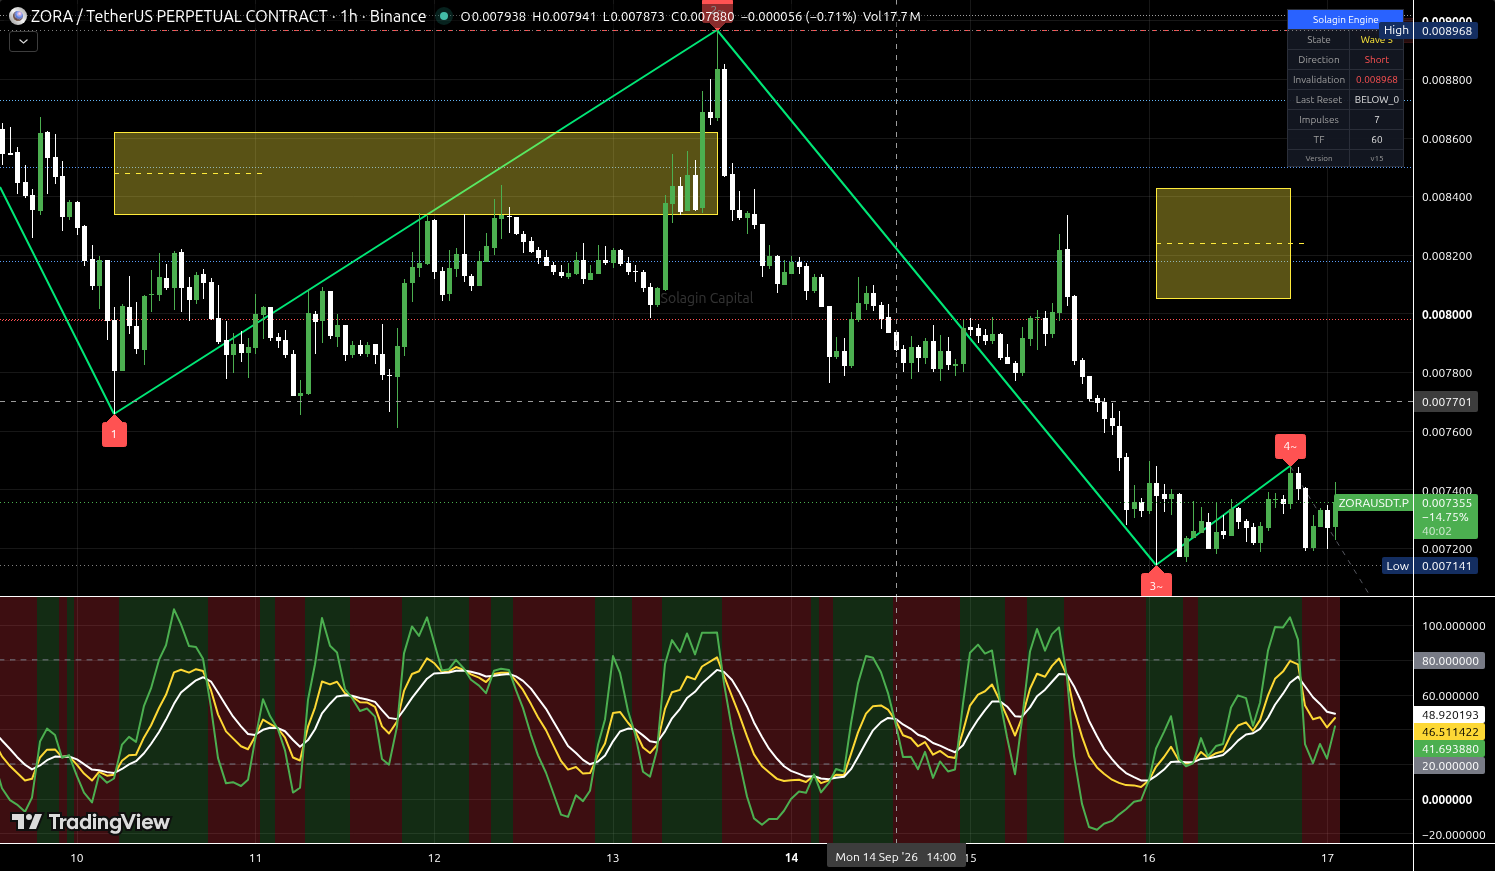This screenshot has height=871, width=1495.
Task: Click wave label 1 marker
Action: pos(114,432)
